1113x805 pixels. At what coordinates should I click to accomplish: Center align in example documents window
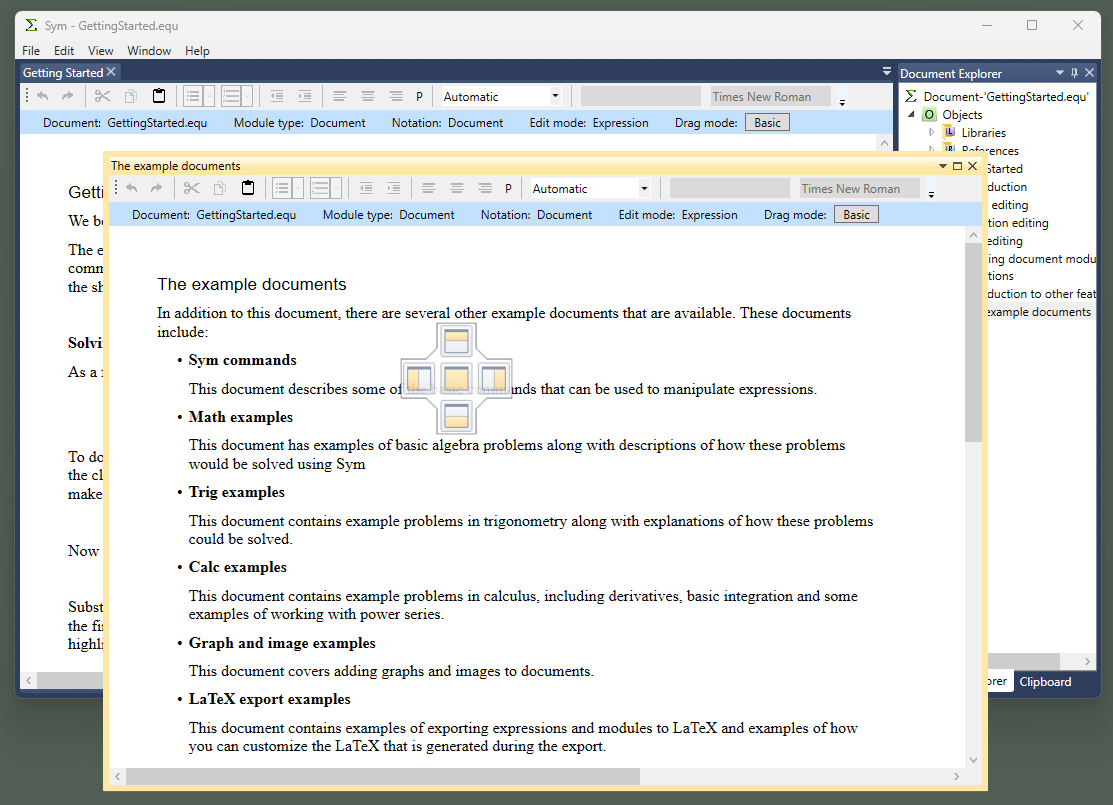pos(456,188)
